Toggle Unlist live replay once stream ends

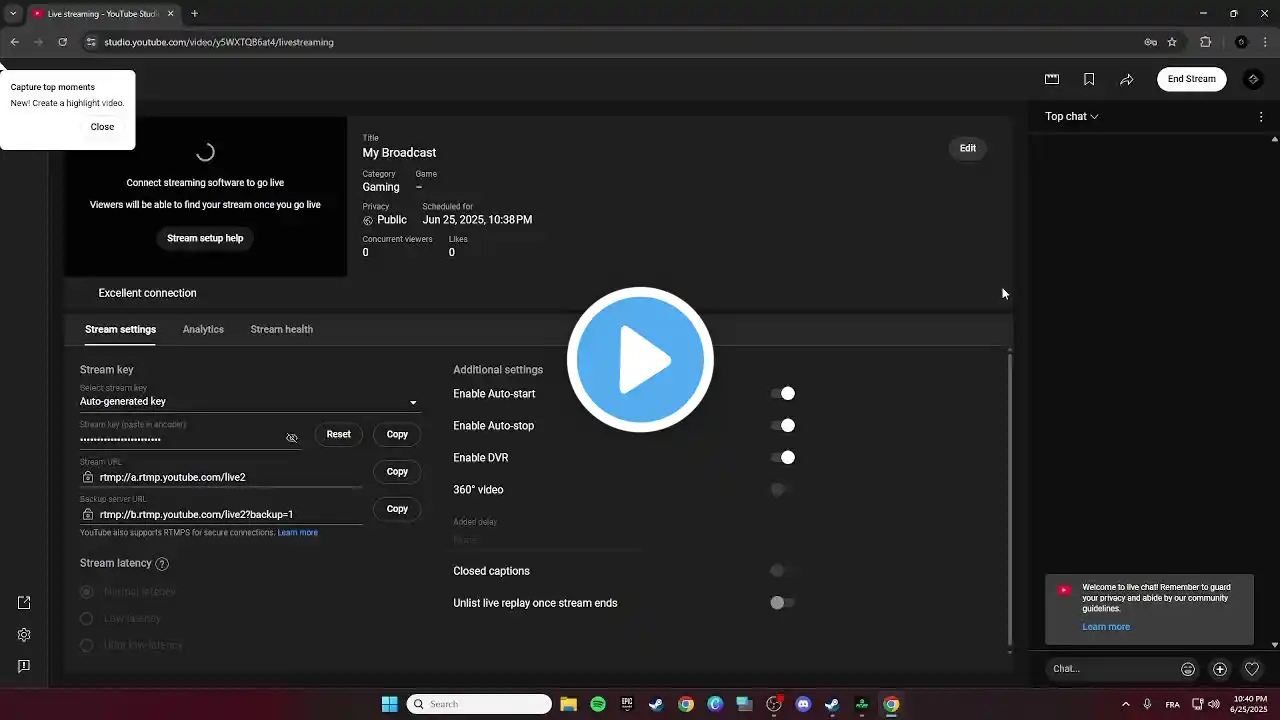(x=783, y=603)
